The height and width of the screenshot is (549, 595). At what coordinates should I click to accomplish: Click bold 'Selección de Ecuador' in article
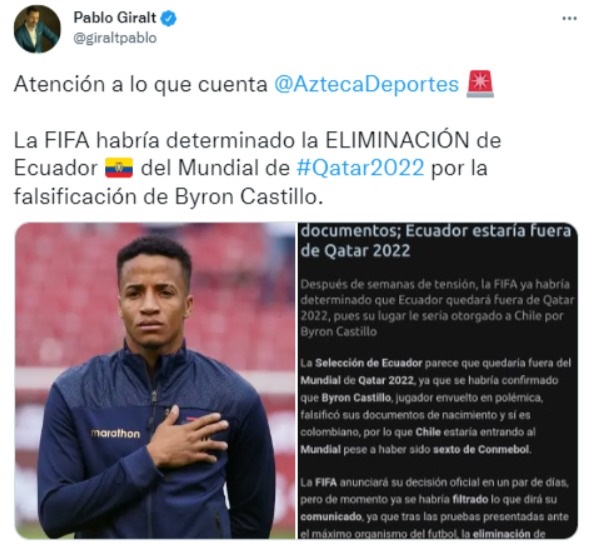368,363
